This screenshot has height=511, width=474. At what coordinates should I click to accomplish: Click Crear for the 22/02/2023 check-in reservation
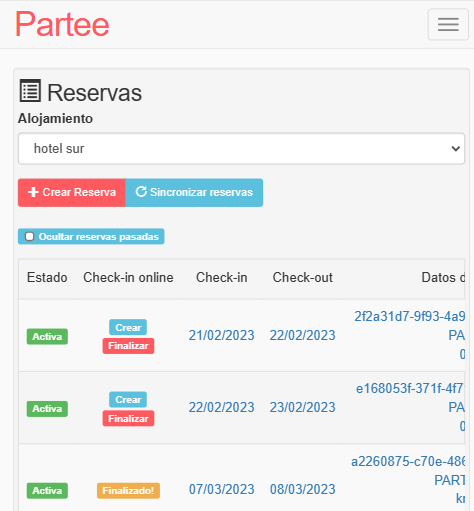pyautogui.click(x=128, y=399)
